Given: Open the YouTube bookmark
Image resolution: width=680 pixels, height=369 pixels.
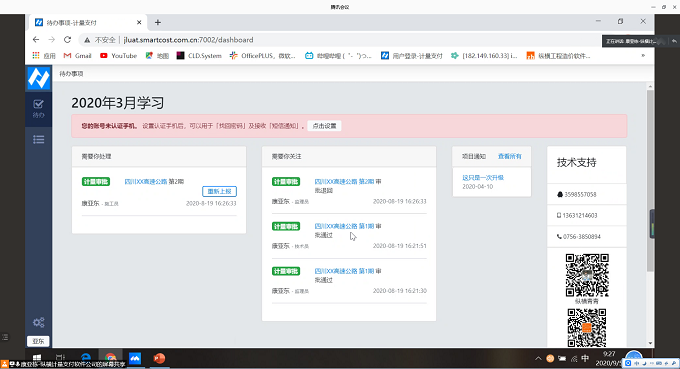Looking at the screenshot, I should 118,56.
